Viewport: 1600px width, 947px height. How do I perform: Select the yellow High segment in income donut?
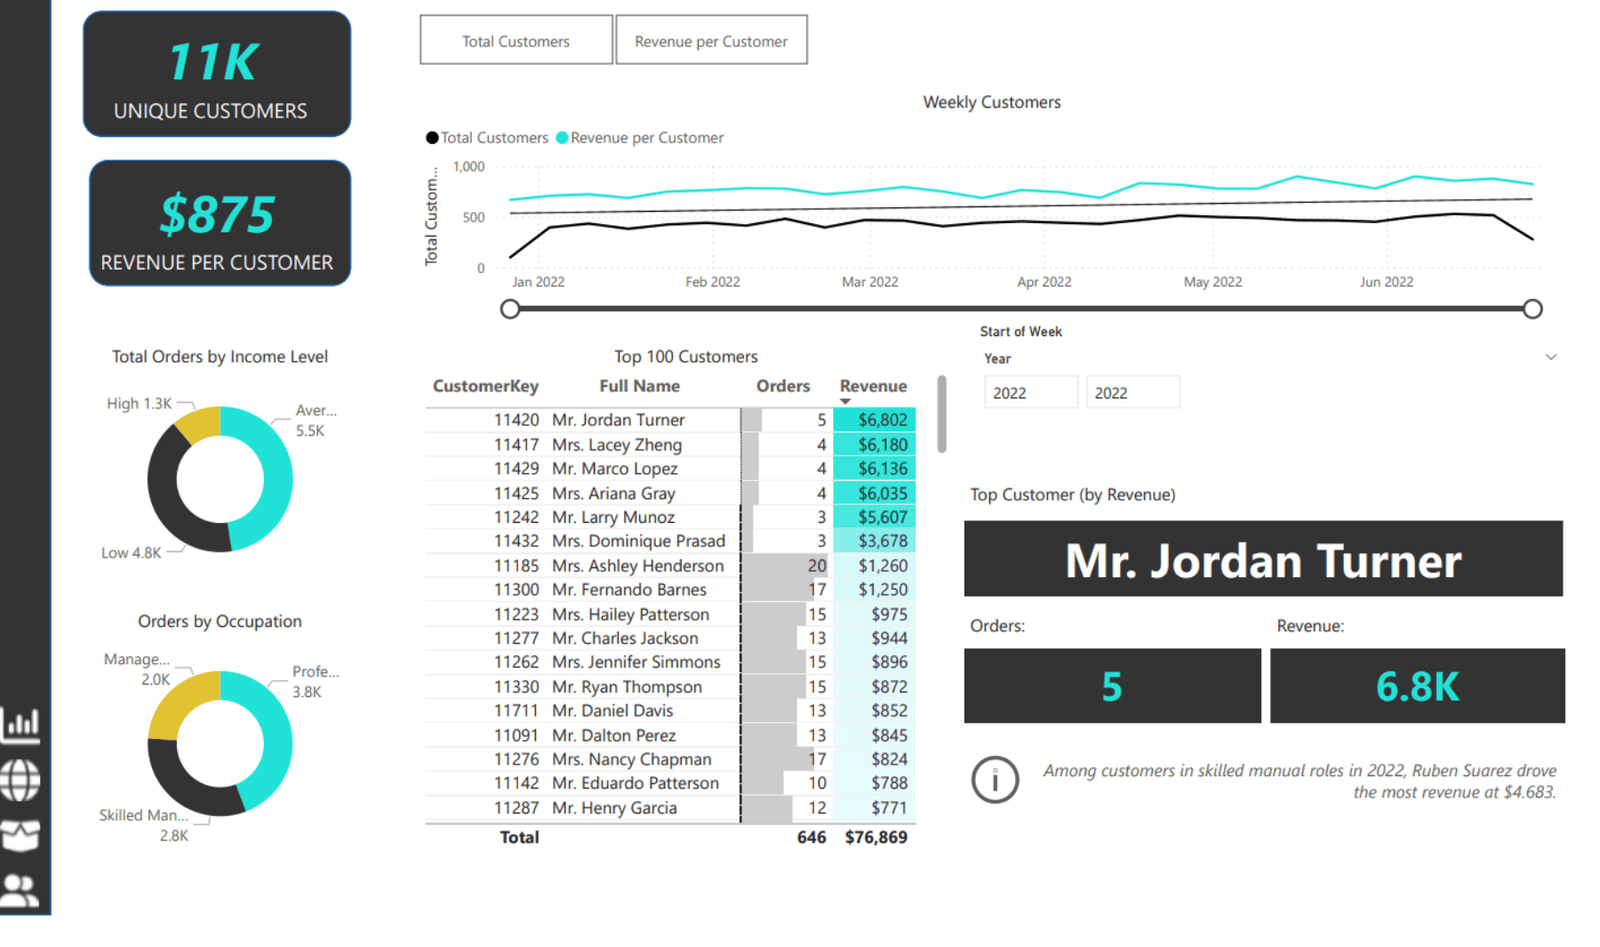click(x=199, y=423)
